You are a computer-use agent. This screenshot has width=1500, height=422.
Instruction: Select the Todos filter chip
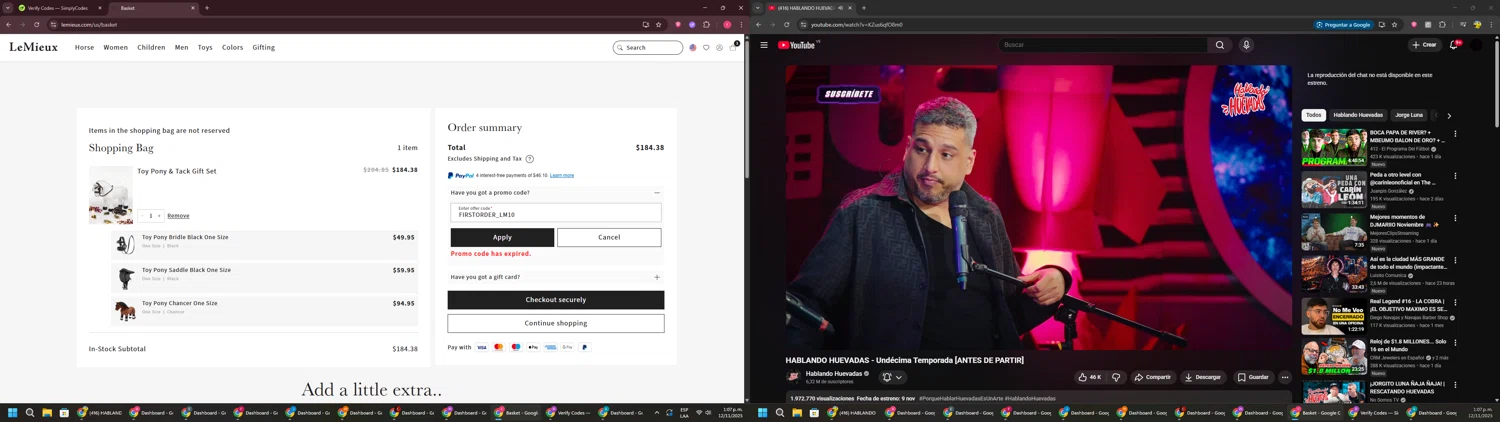point(1314,115)
